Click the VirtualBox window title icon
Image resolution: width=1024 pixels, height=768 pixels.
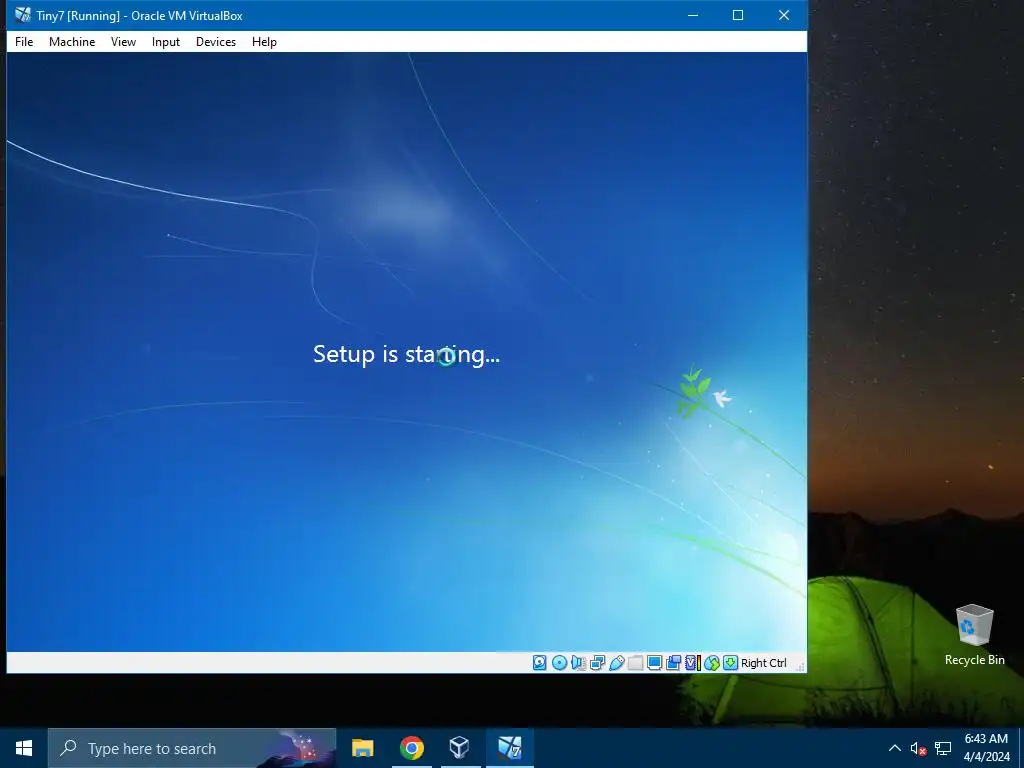point(23,15)
